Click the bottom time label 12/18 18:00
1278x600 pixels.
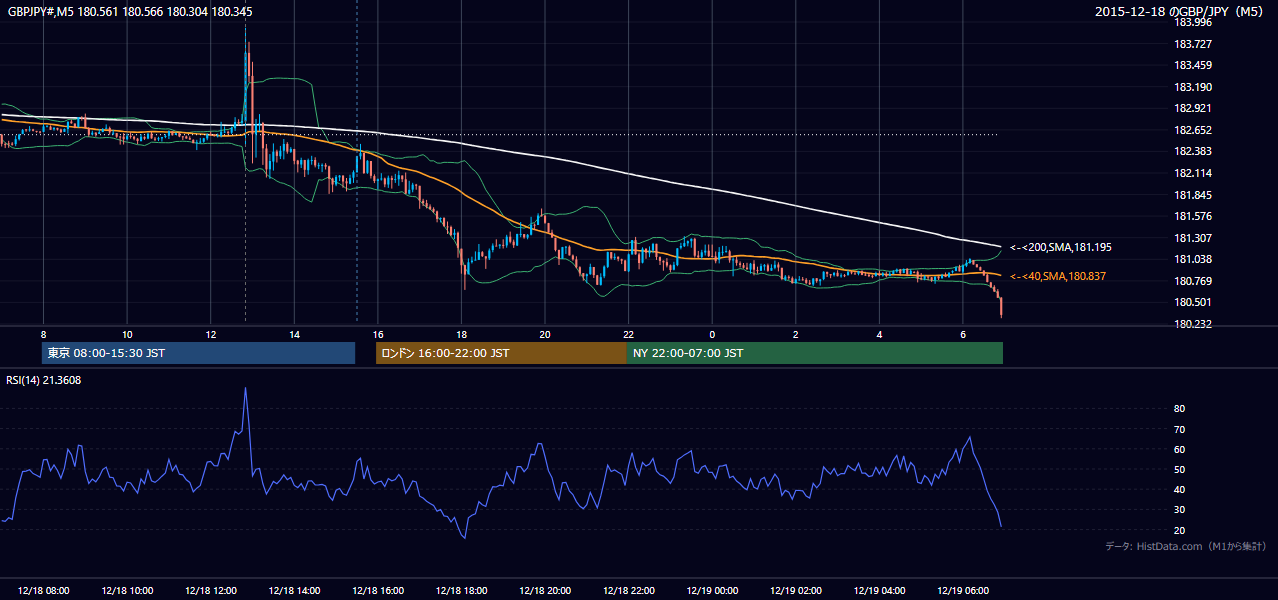pos(461,590)
